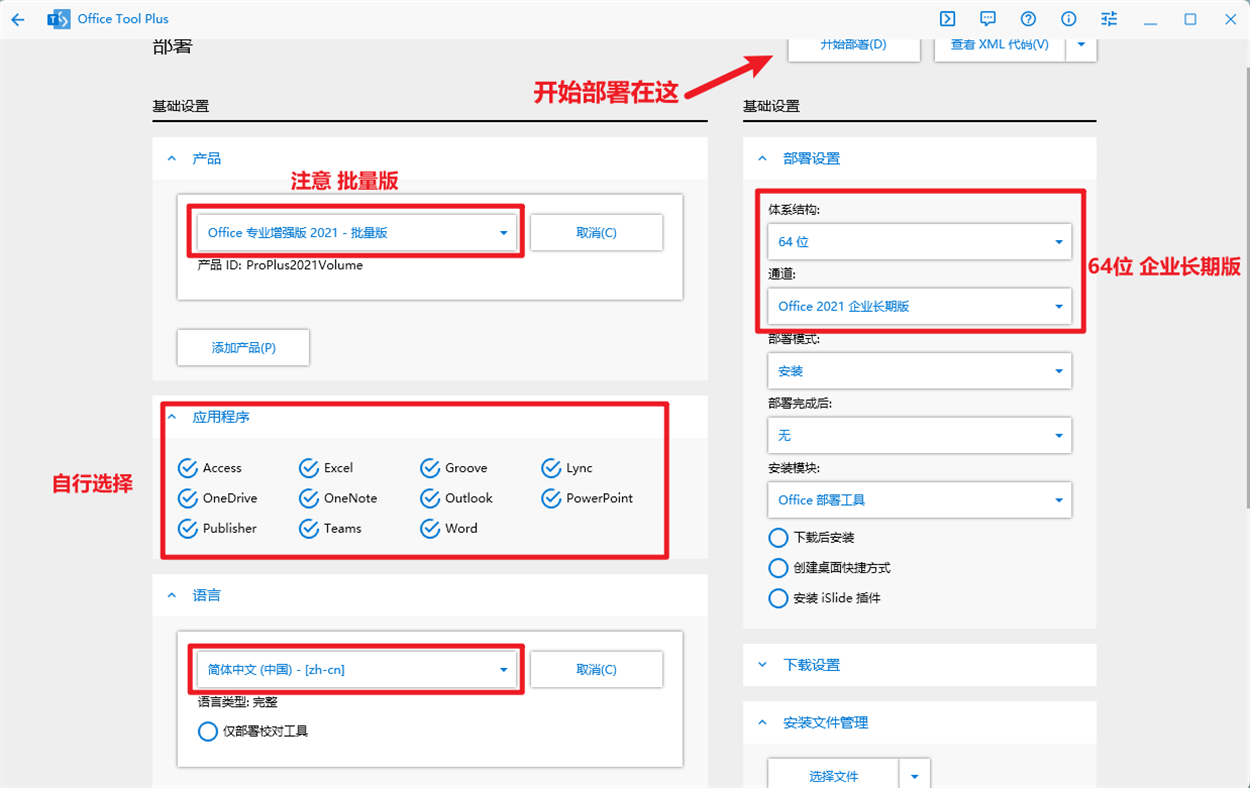Open the arrow beside View XML code
Image resolution: width=1250 pixels, height=788 pixels.
point(1081,45)
